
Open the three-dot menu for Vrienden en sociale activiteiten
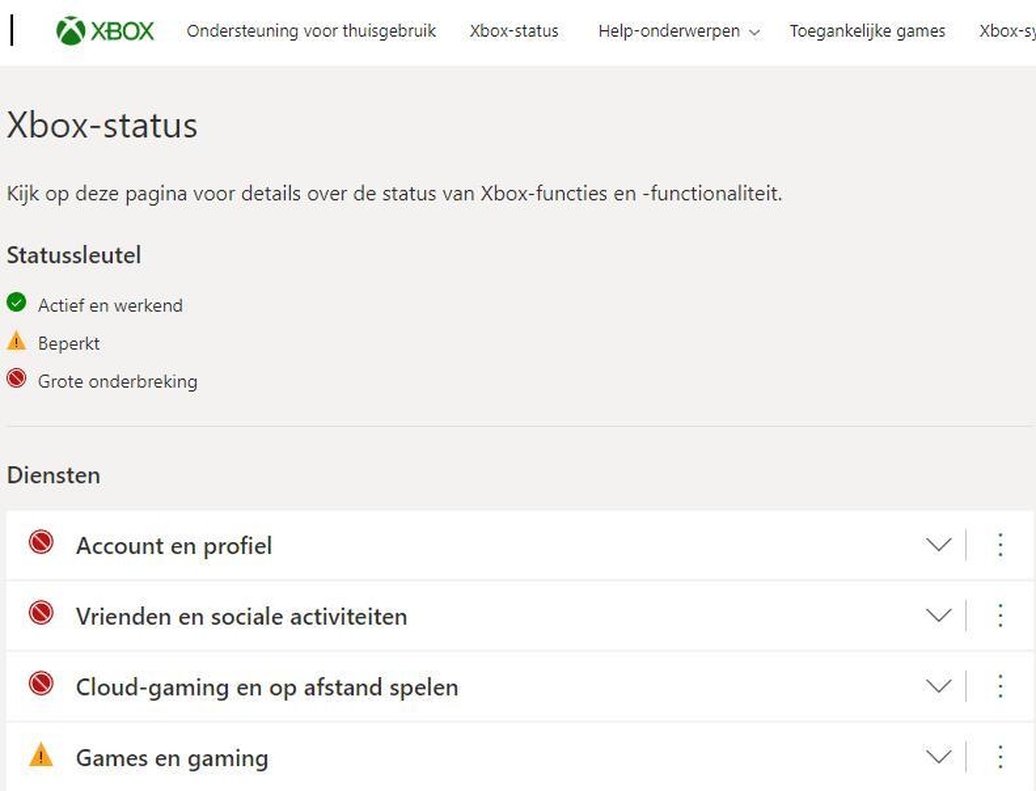click(x=1000, y=616)
